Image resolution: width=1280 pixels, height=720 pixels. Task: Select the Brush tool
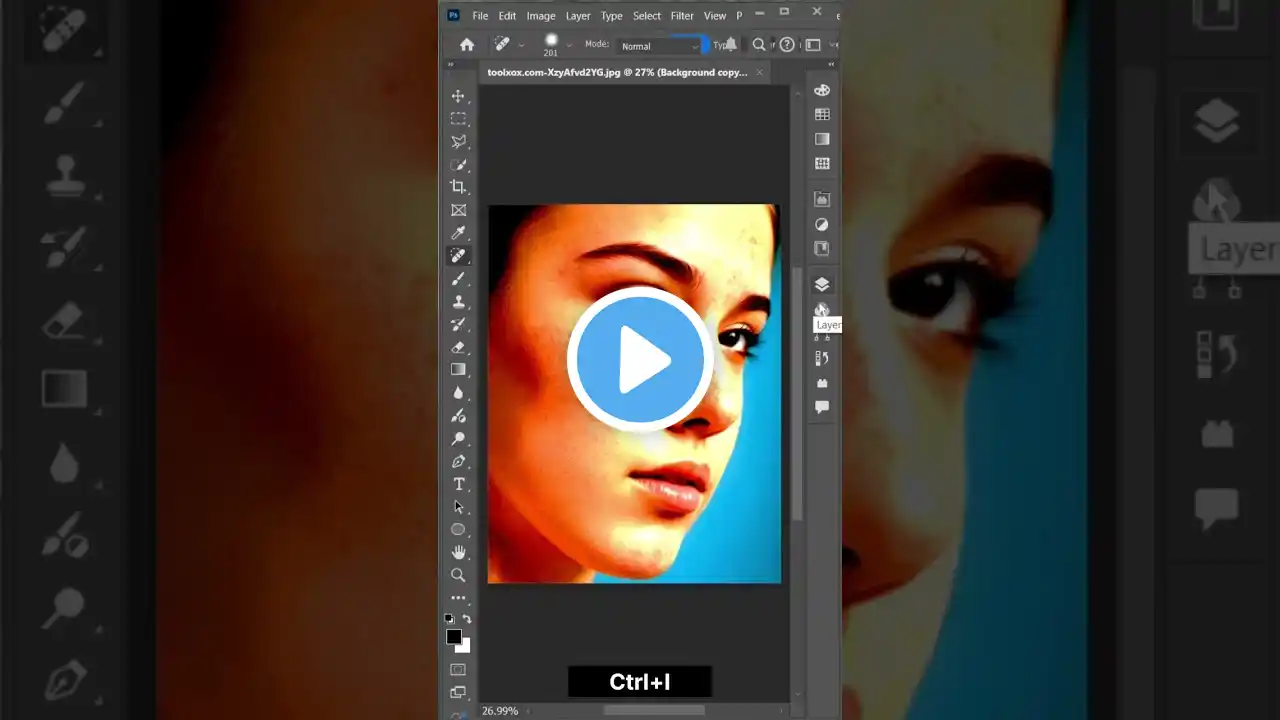coord(458,279)
